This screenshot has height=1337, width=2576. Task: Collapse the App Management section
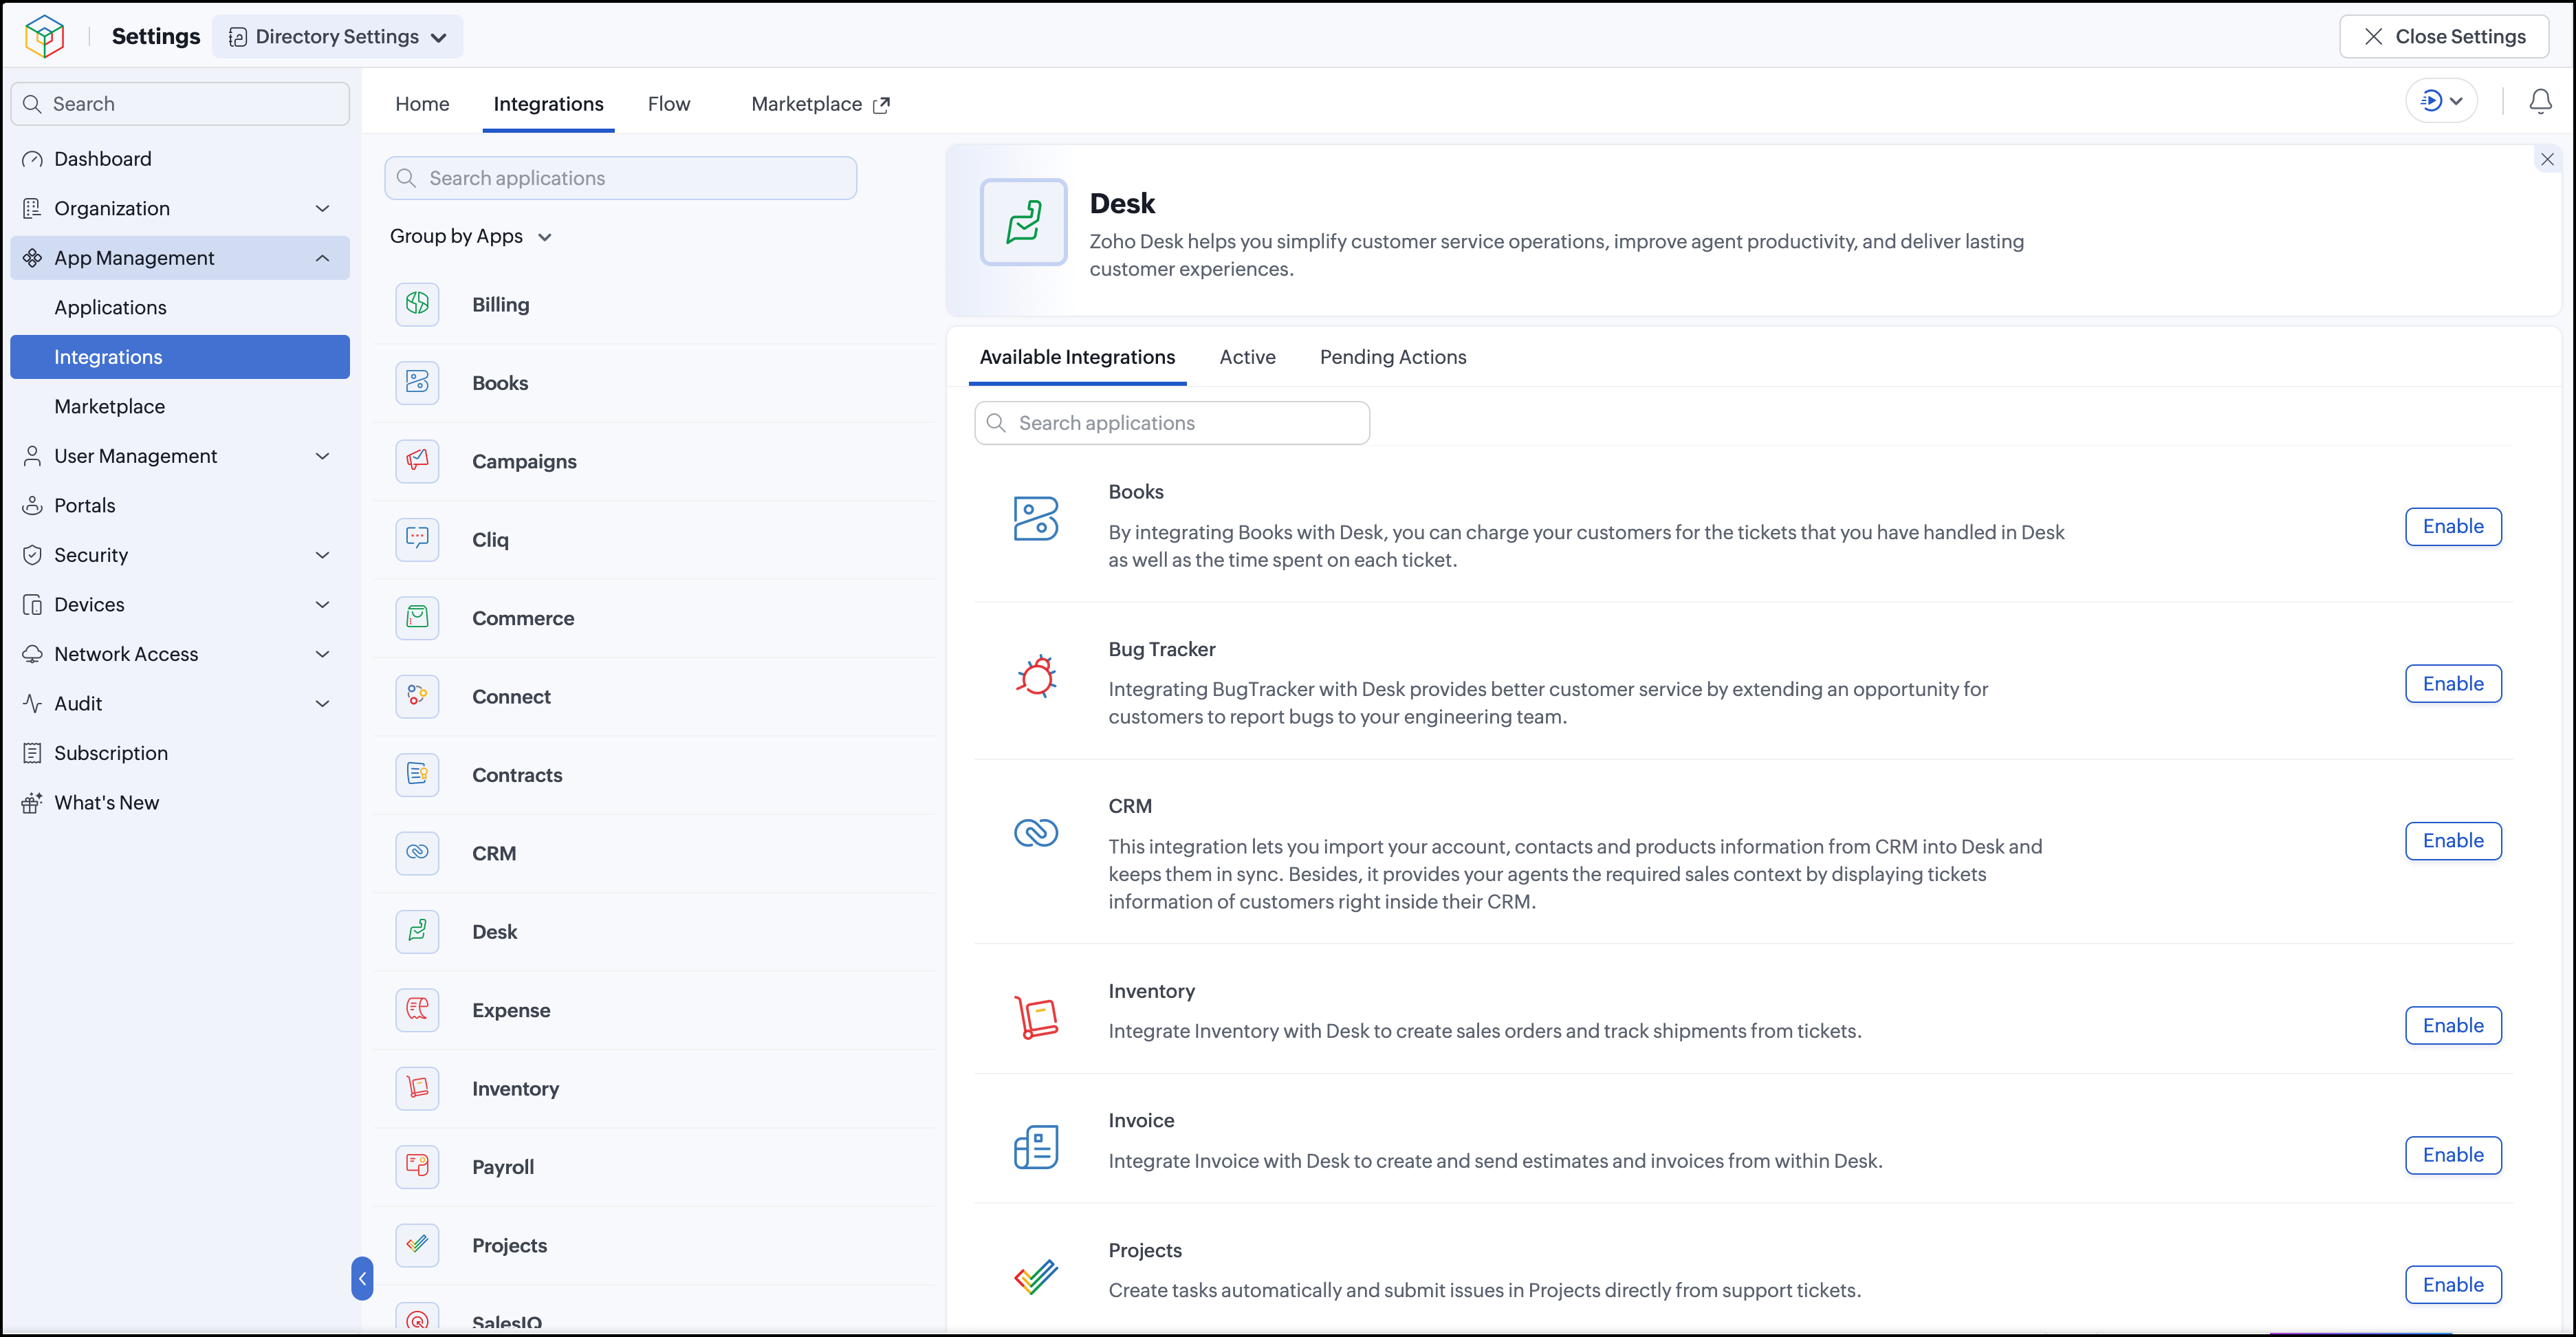point(322,258)
